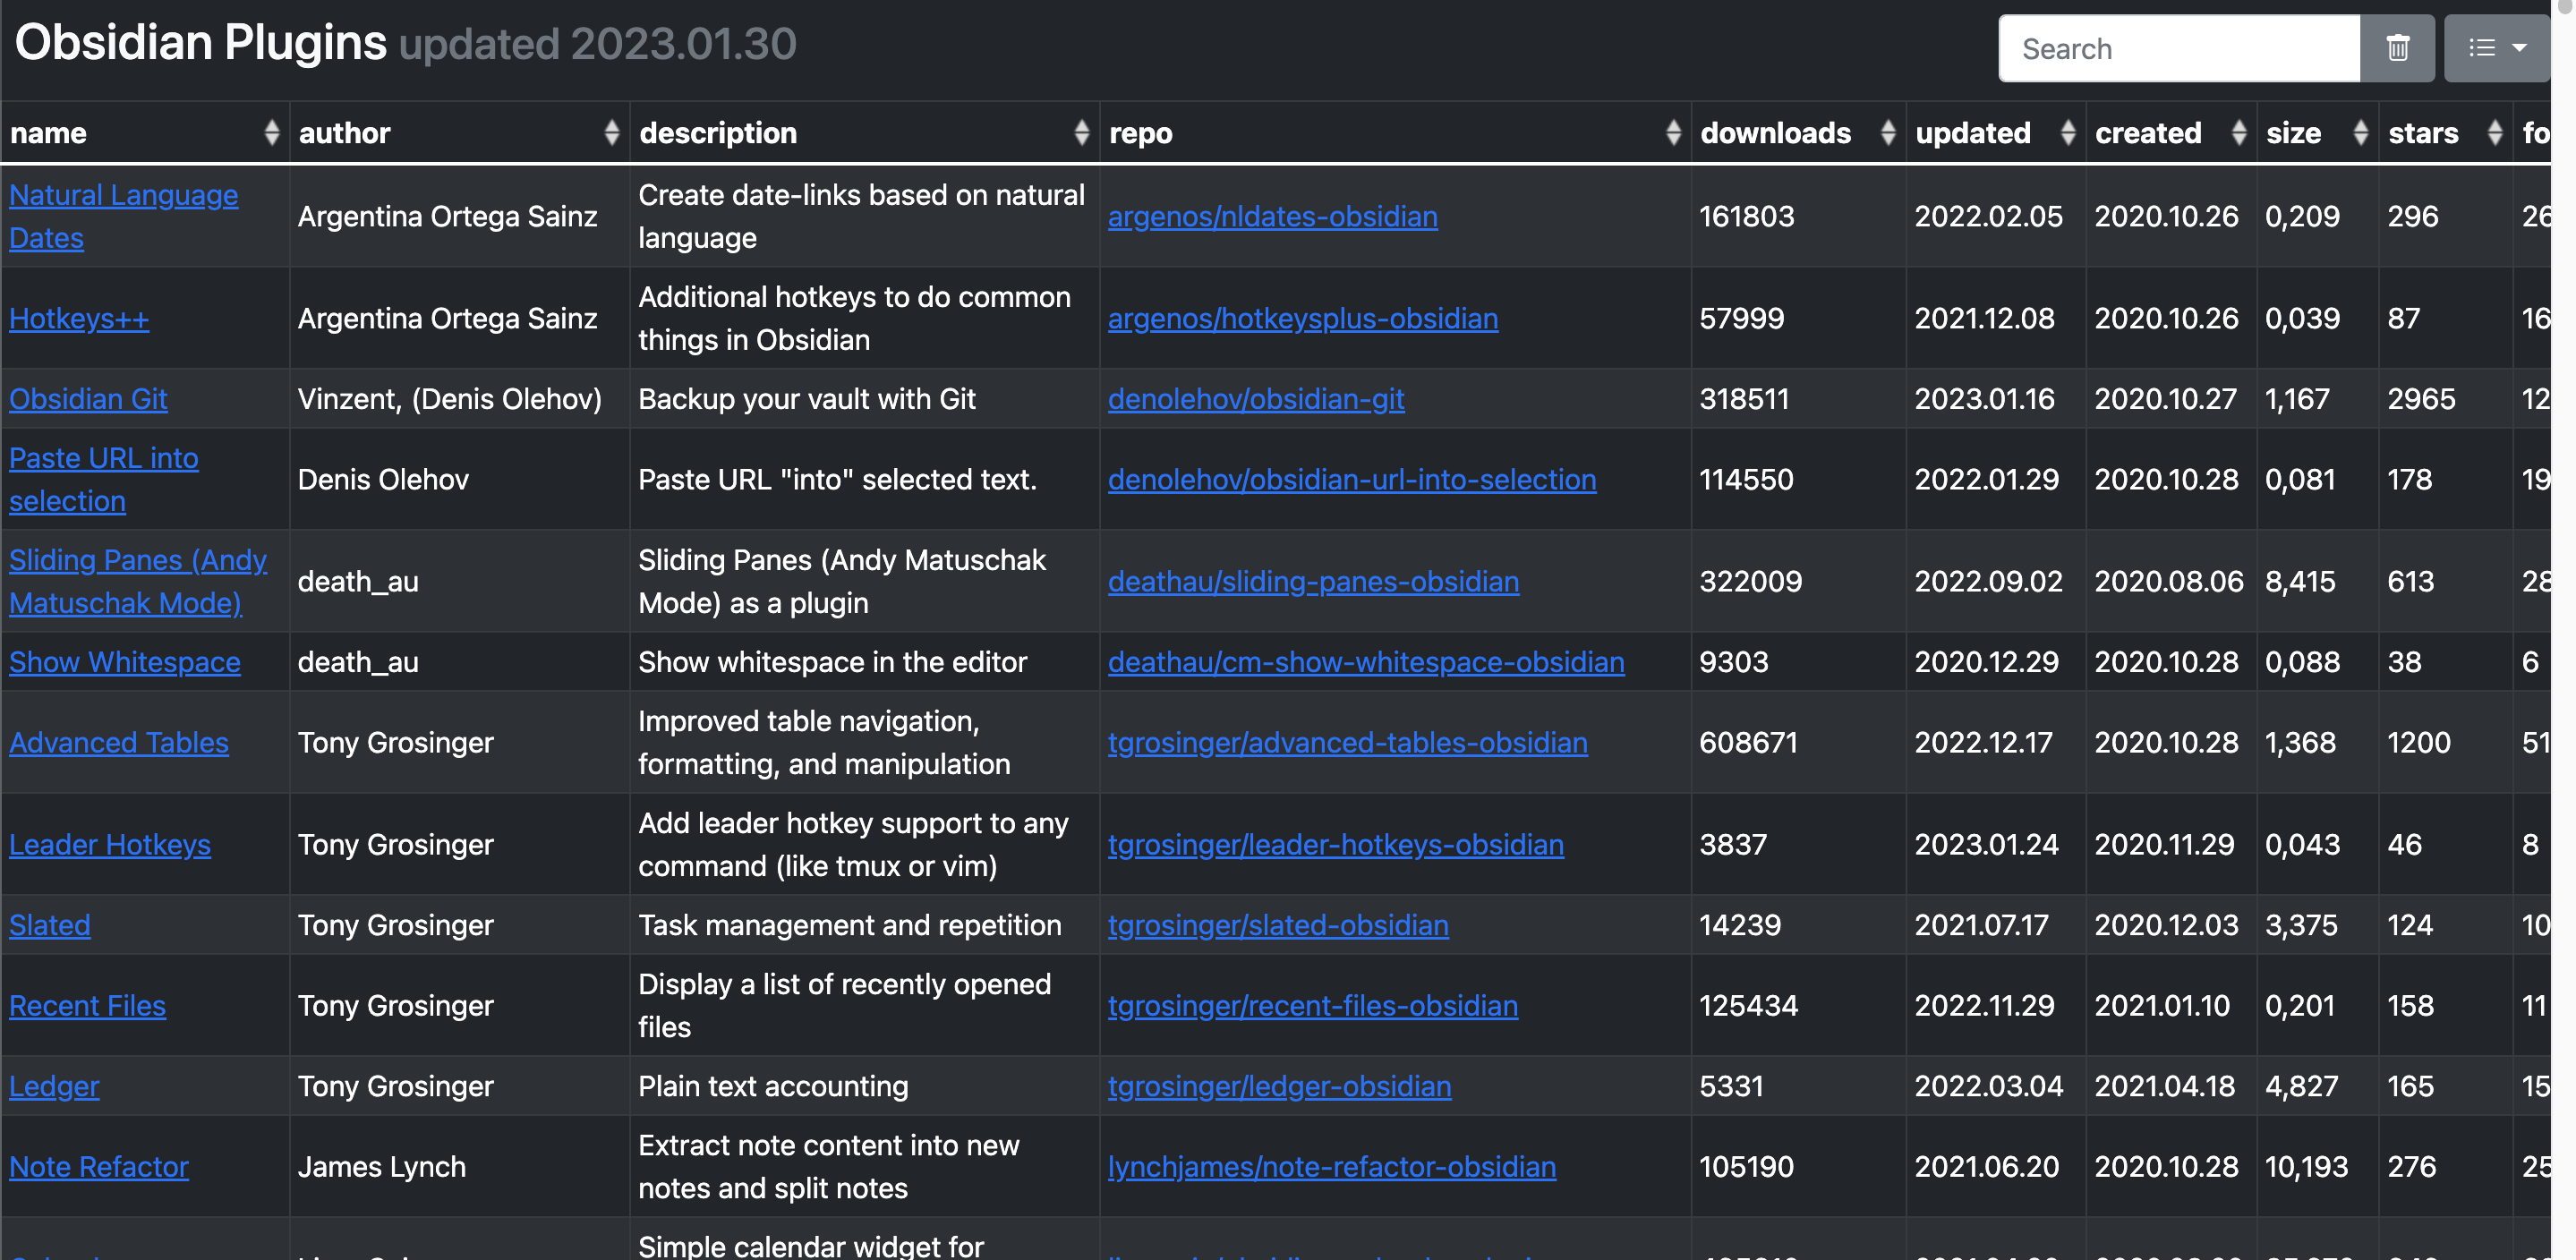
Task: Click the Show Whitespace plugin link
Action: coord(125,662)
